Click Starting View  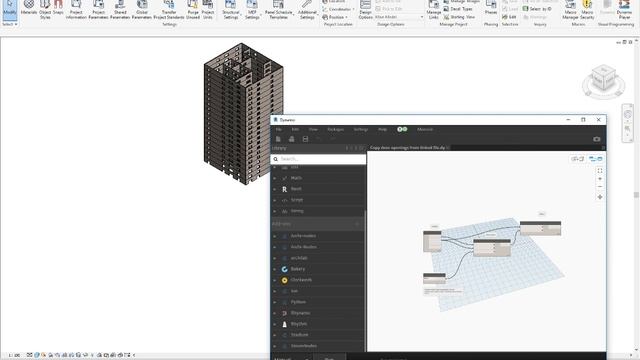point(459,17)
